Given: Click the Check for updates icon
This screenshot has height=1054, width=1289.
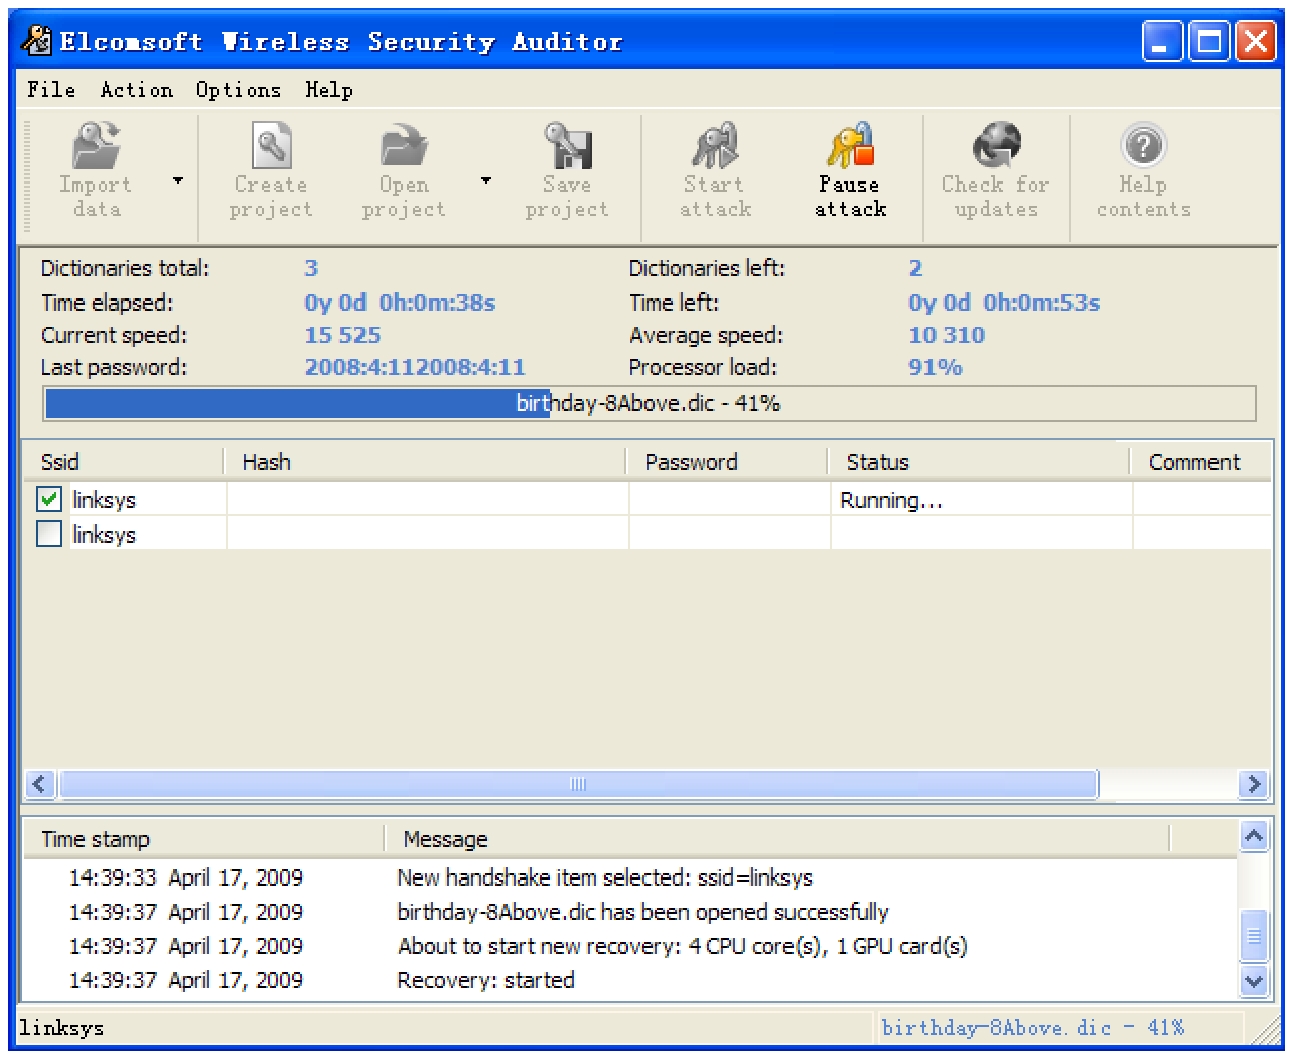Looking at the screenshot, I should [996, 170].
